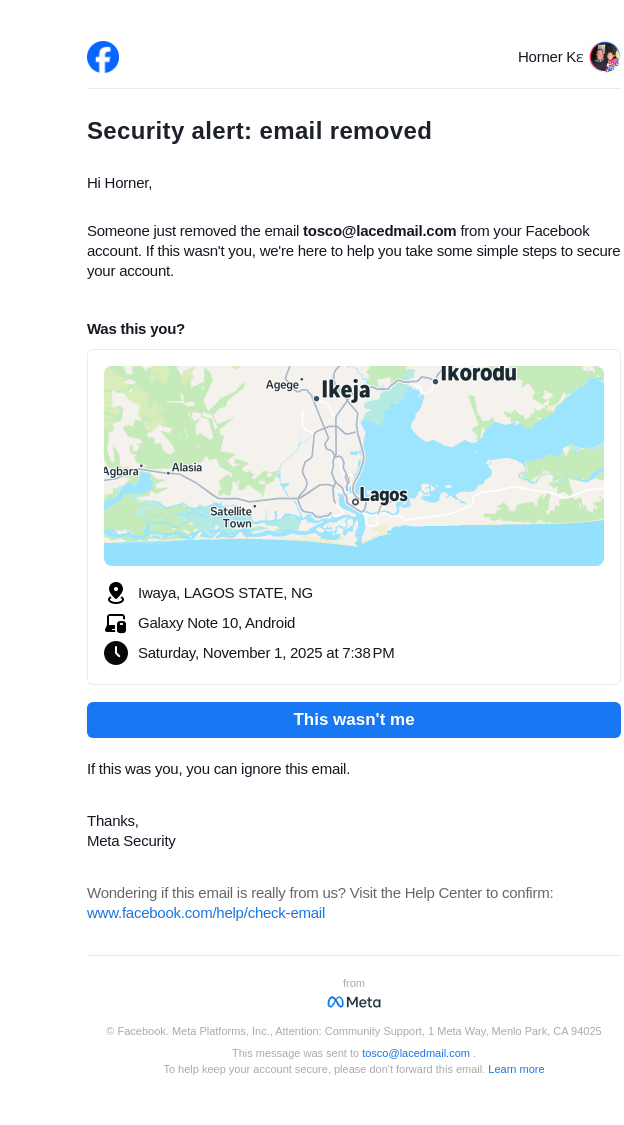Click Horner's profile avatar picture
The width and height of the screenshot is (624, 1125).
(604, 57)
